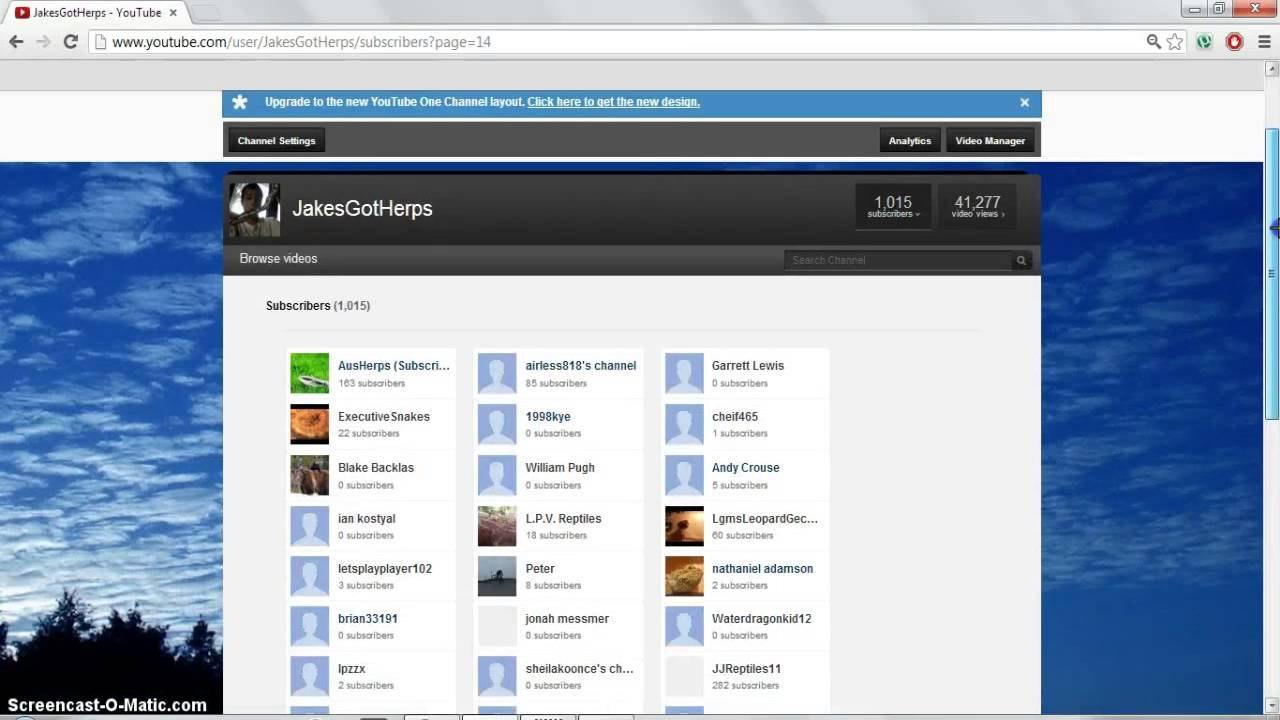Open letsplayplayer102 channel link
The height and width of the screenshot is (720, 1280).
[385, 569]
